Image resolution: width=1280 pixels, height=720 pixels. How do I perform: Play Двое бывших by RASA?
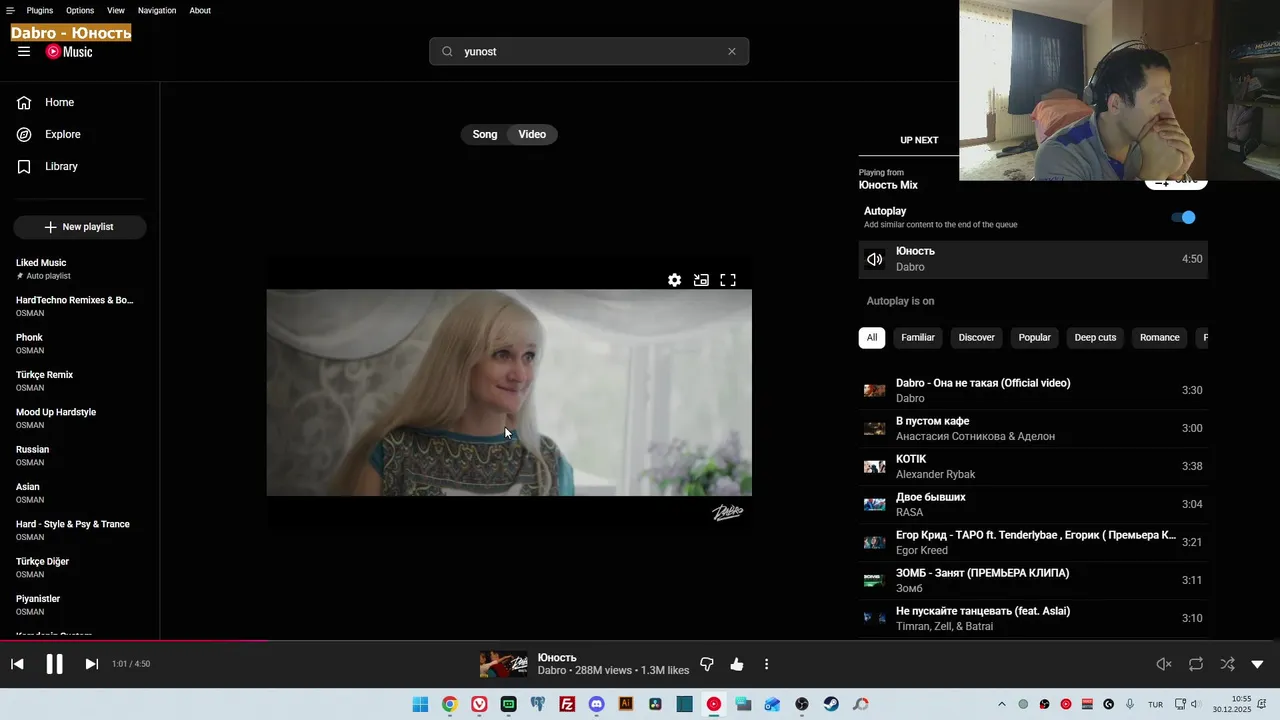[1033, 504]
